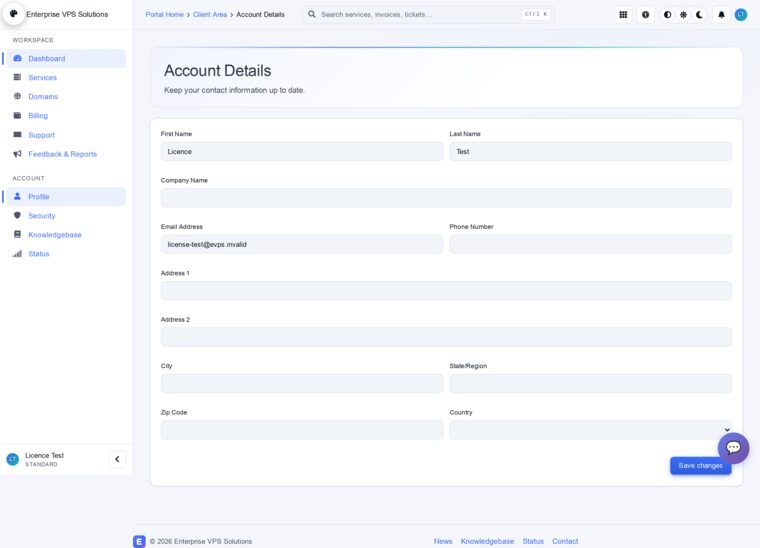This screenshot has width=760, height=548.
Task: Click the Dashboard gauge icon
Action: tap(17, 58)
